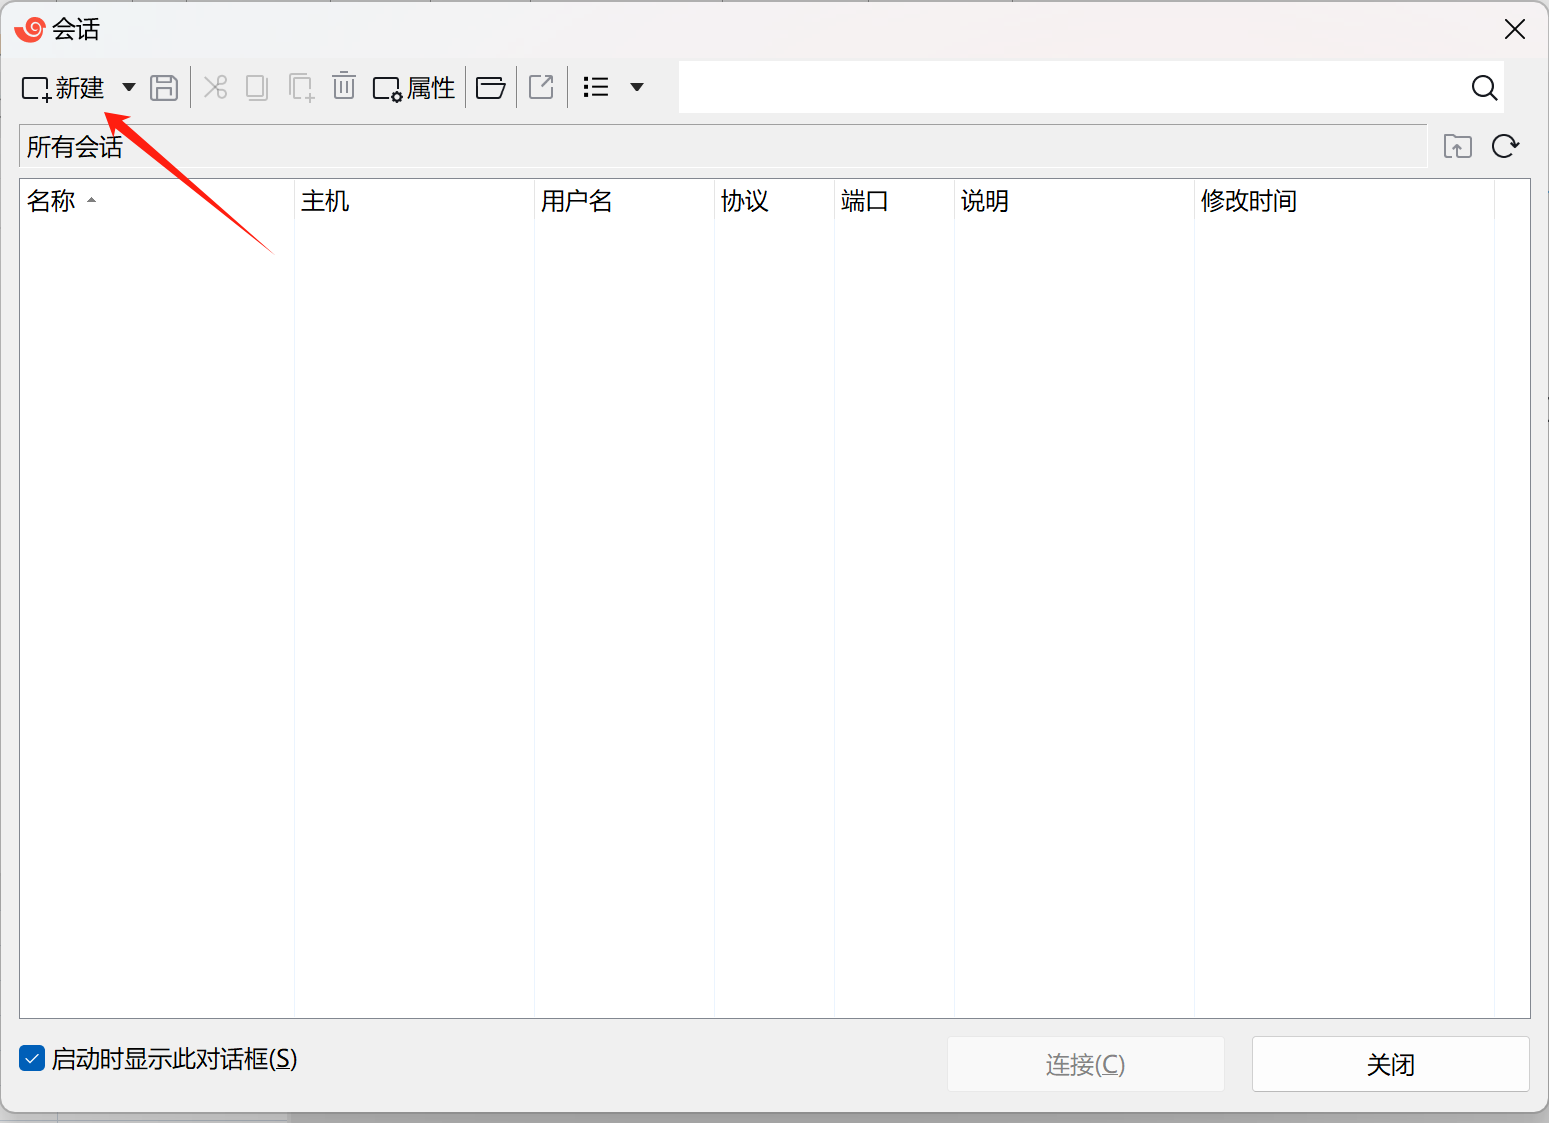This screenshot has height=1123, width=1549.
Task: Click inside the session search field
Action: 1070,88
